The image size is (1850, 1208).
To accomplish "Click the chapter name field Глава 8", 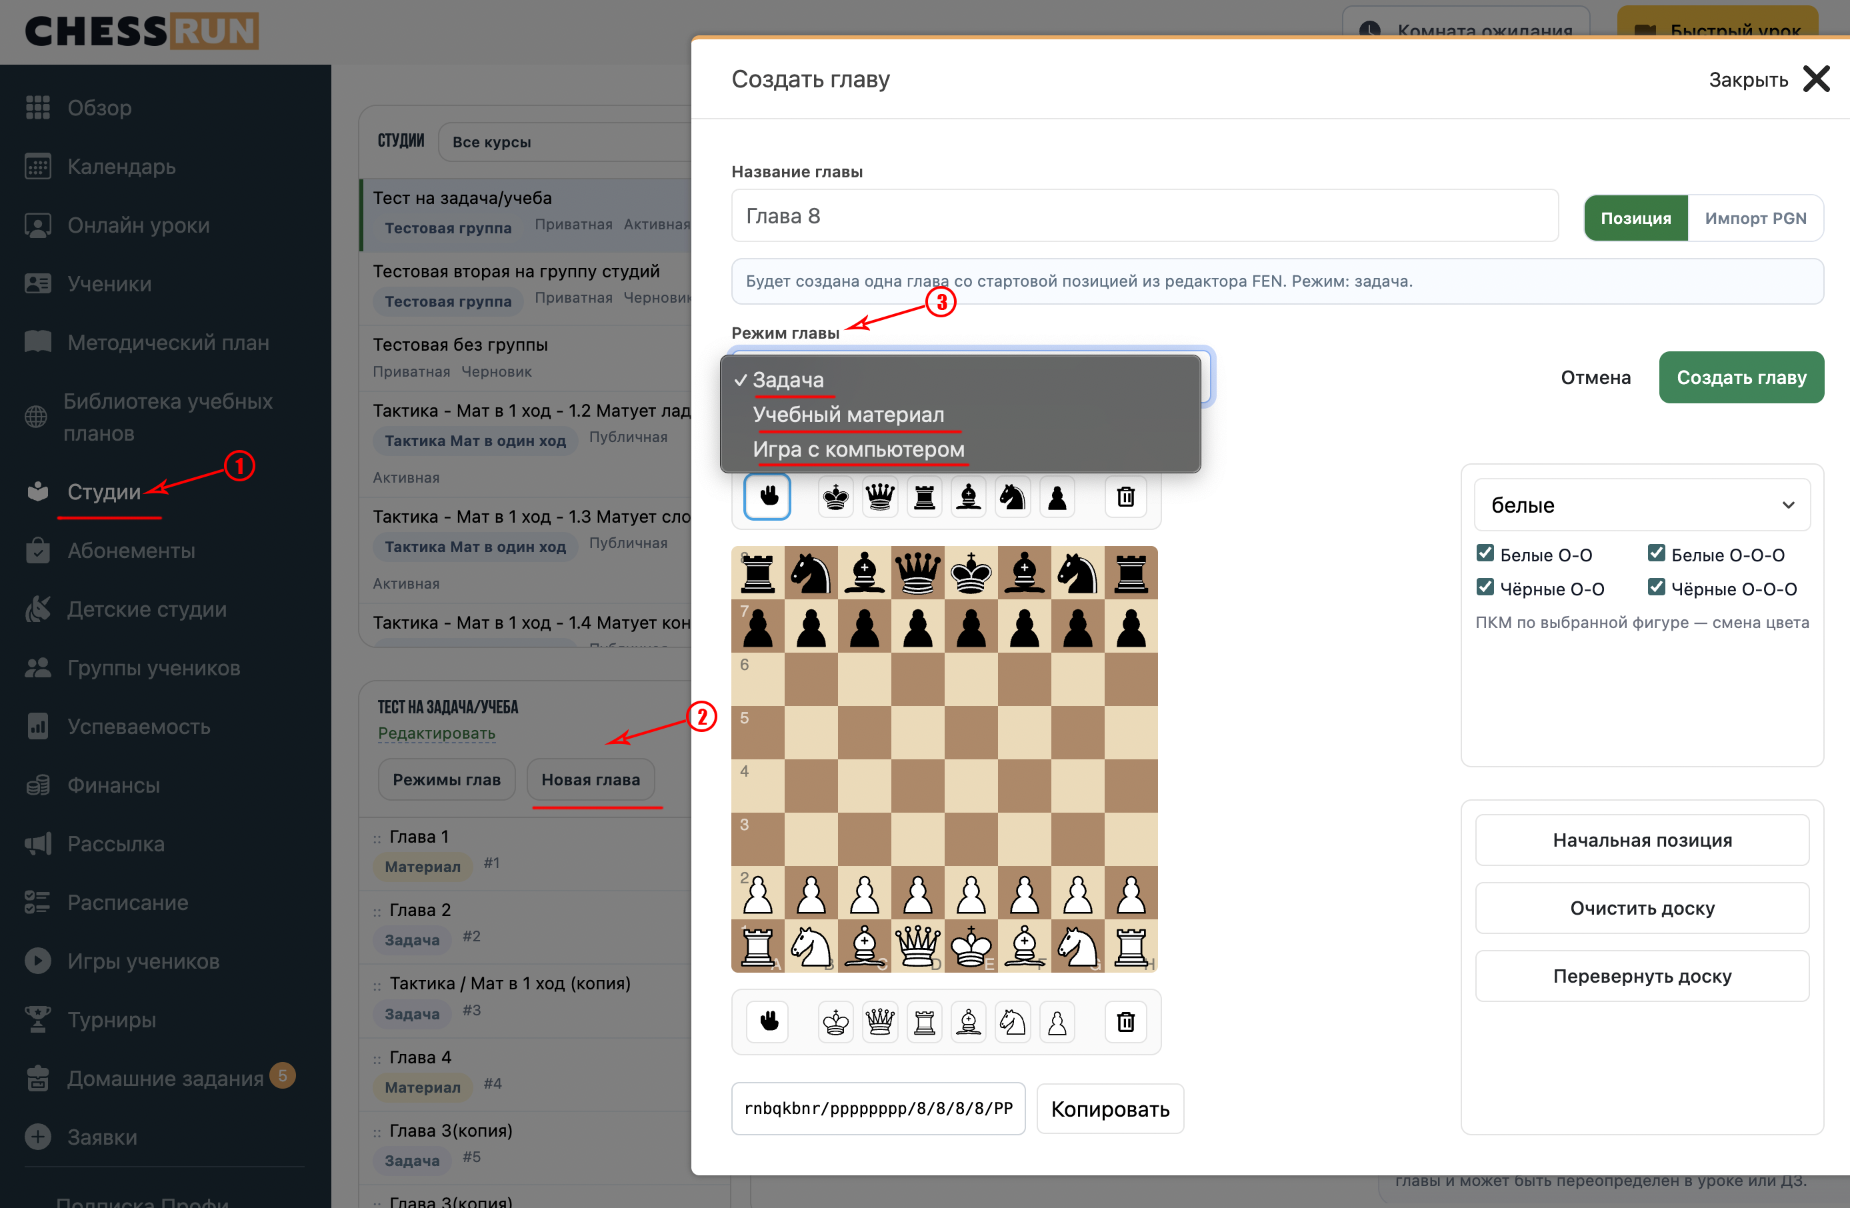I will coord(1145,216).
